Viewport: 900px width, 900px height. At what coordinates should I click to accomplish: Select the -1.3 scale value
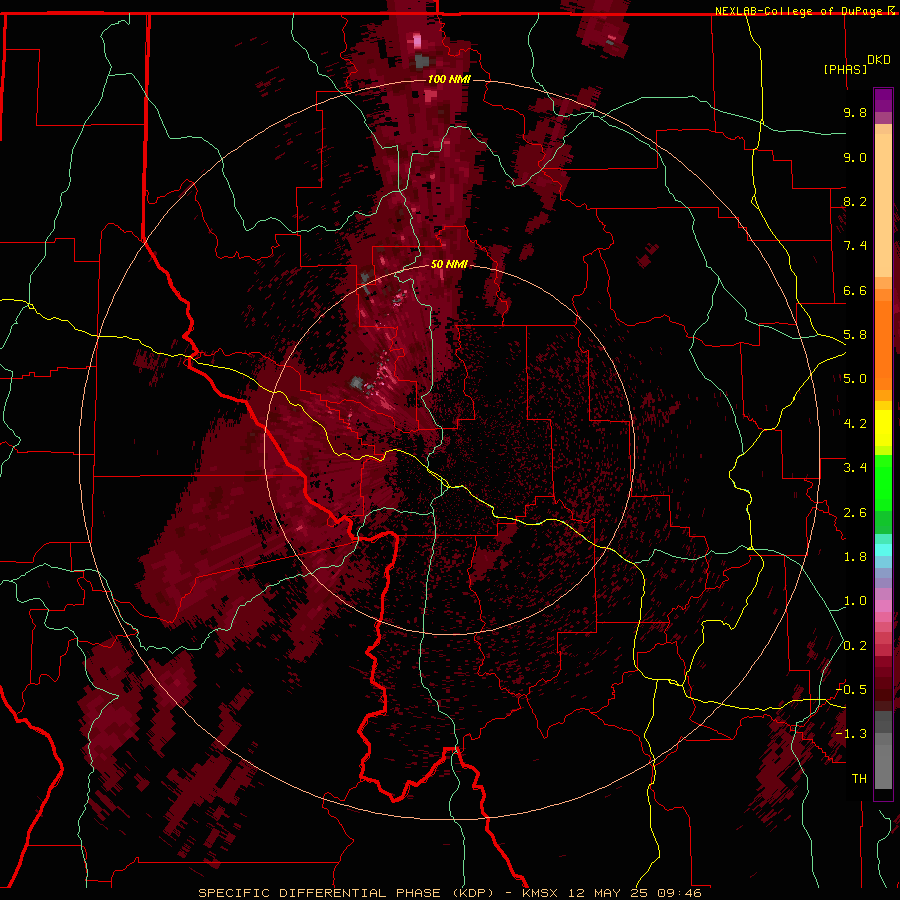coord(852,734)
